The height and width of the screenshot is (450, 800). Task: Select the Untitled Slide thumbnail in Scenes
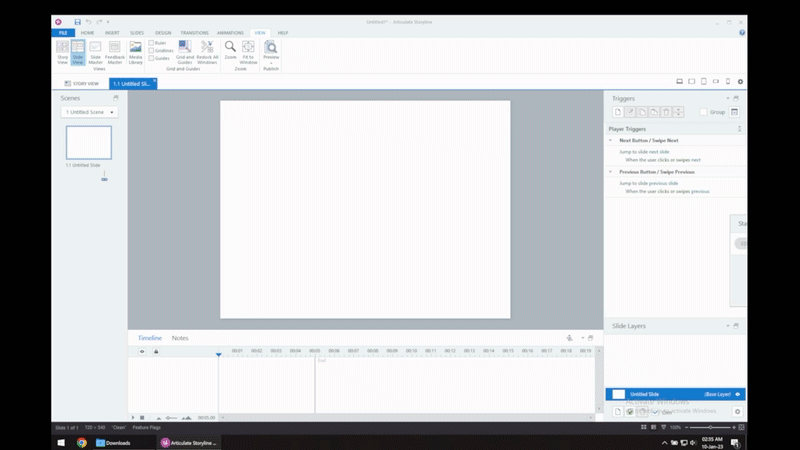(89, 142)
